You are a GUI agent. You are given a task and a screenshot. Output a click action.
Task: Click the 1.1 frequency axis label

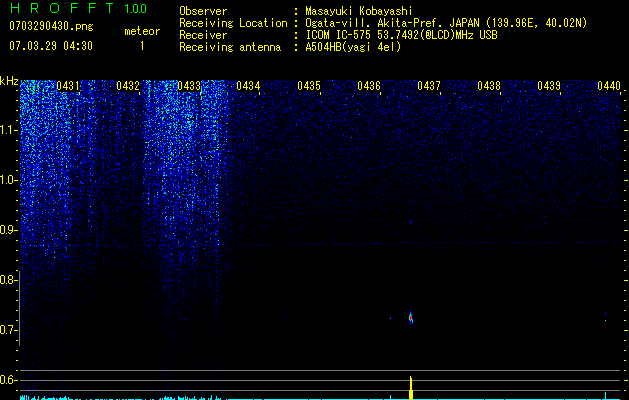pos(8,130)
